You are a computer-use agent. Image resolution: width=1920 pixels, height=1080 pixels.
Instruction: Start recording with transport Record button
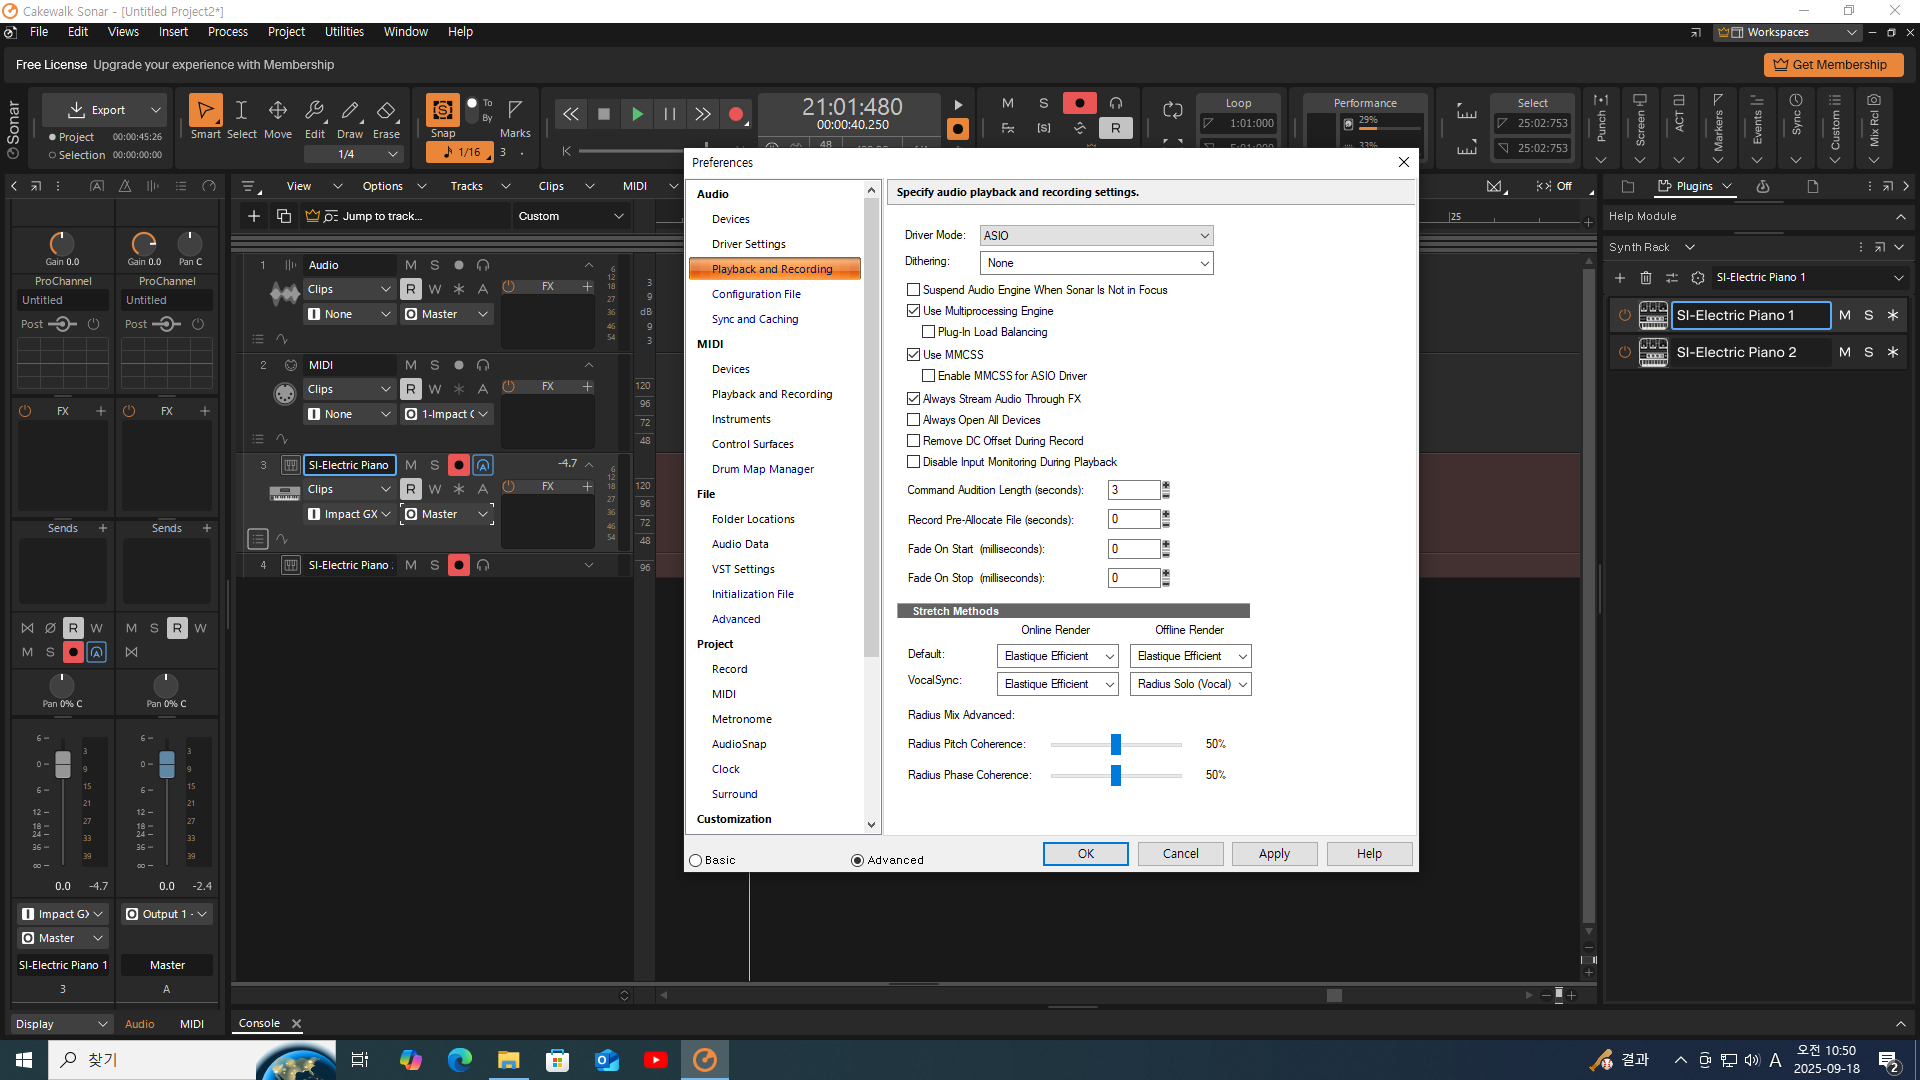736,114
